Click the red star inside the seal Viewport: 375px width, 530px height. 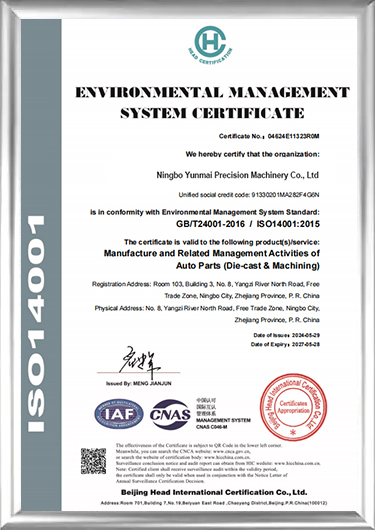pos(293,432)
